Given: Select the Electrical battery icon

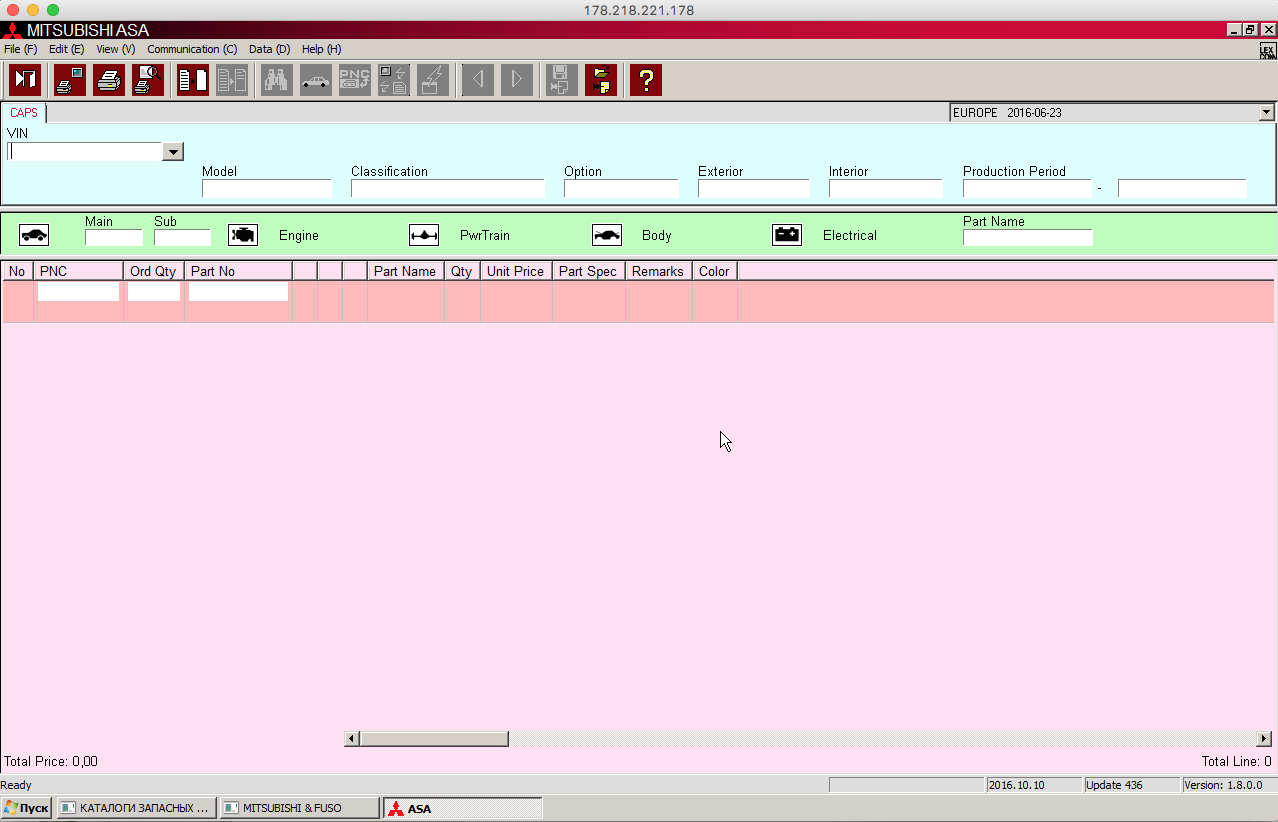Looking at the screenshot, I should tap(787, 235).
